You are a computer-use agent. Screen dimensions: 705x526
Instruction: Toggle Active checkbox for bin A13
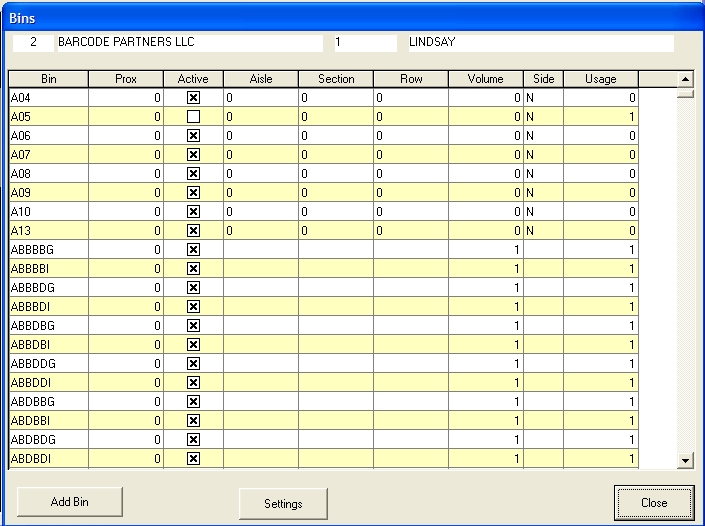coord(193,231)
